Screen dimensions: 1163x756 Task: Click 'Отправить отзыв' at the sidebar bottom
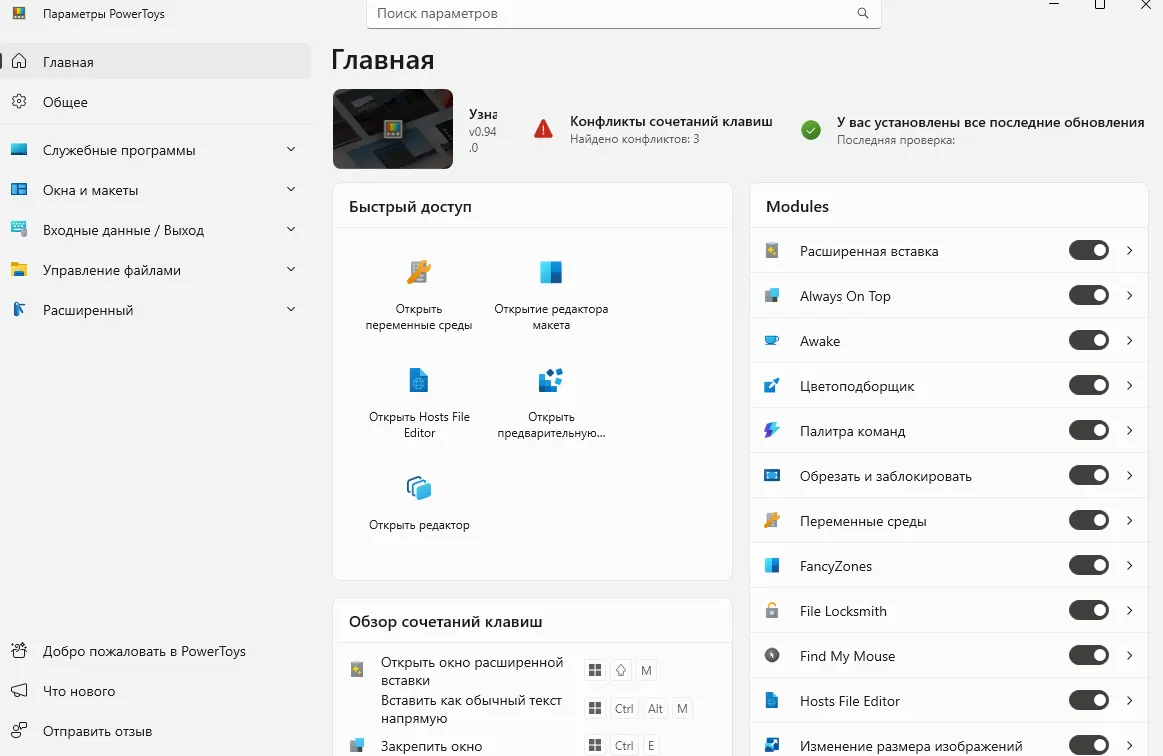(x=97, y=731)
